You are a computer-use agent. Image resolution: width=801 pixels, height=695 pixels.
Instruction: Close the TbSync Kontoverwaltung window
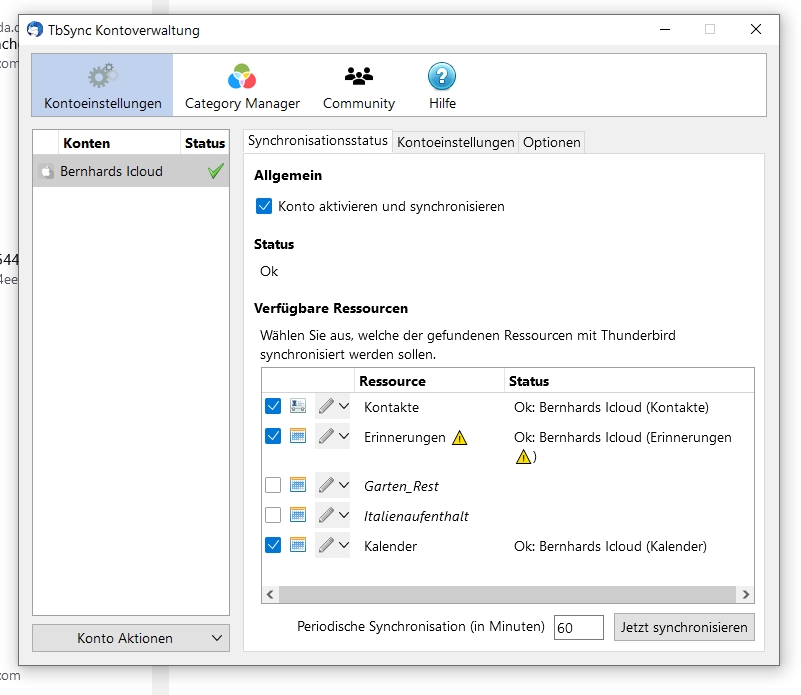tap(756, 30)
